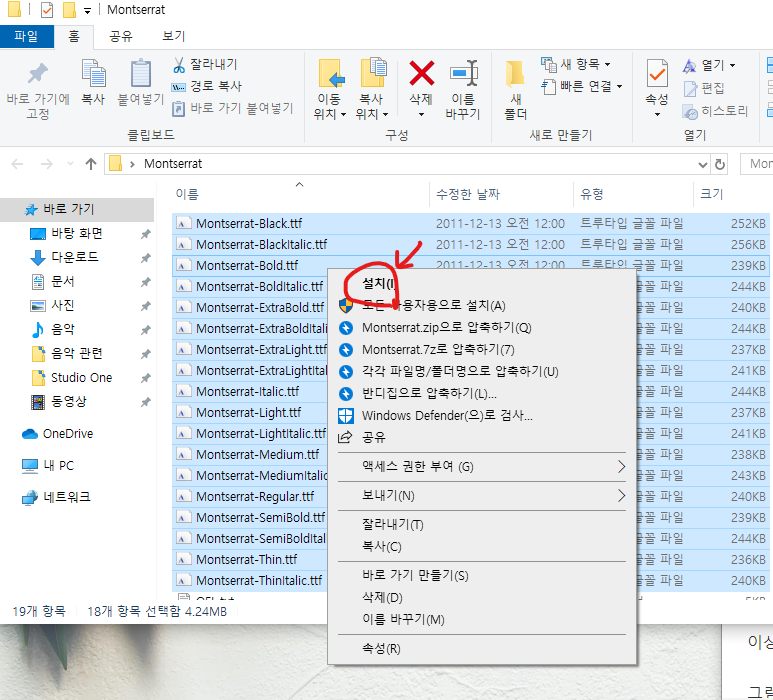The width and height of the screenshot is (773, 700).
Task: Click the Montserrat path in address bar
Action: point(173,164)
